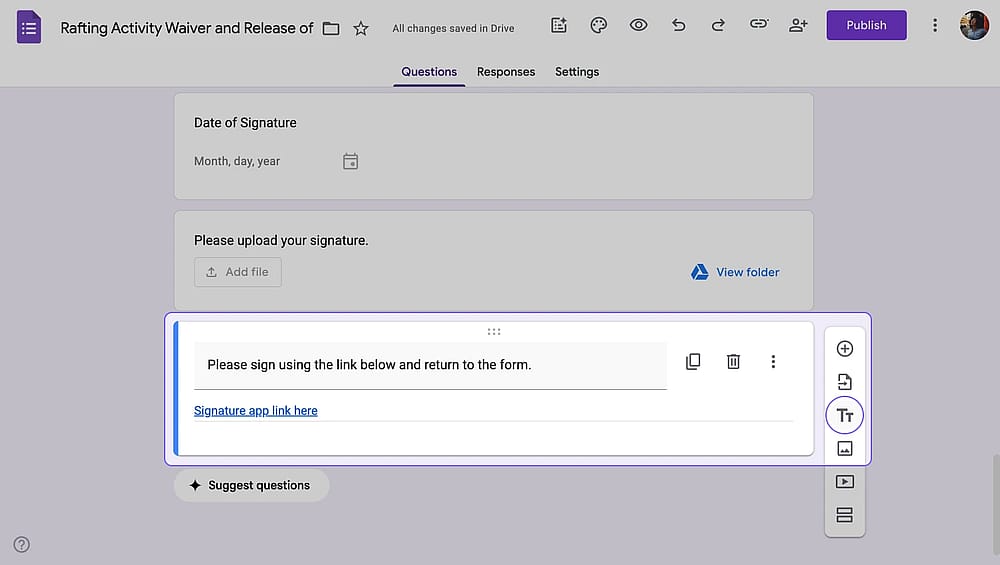Add a new question with plus icon
1000x565 pixels.
pos(844,349)
